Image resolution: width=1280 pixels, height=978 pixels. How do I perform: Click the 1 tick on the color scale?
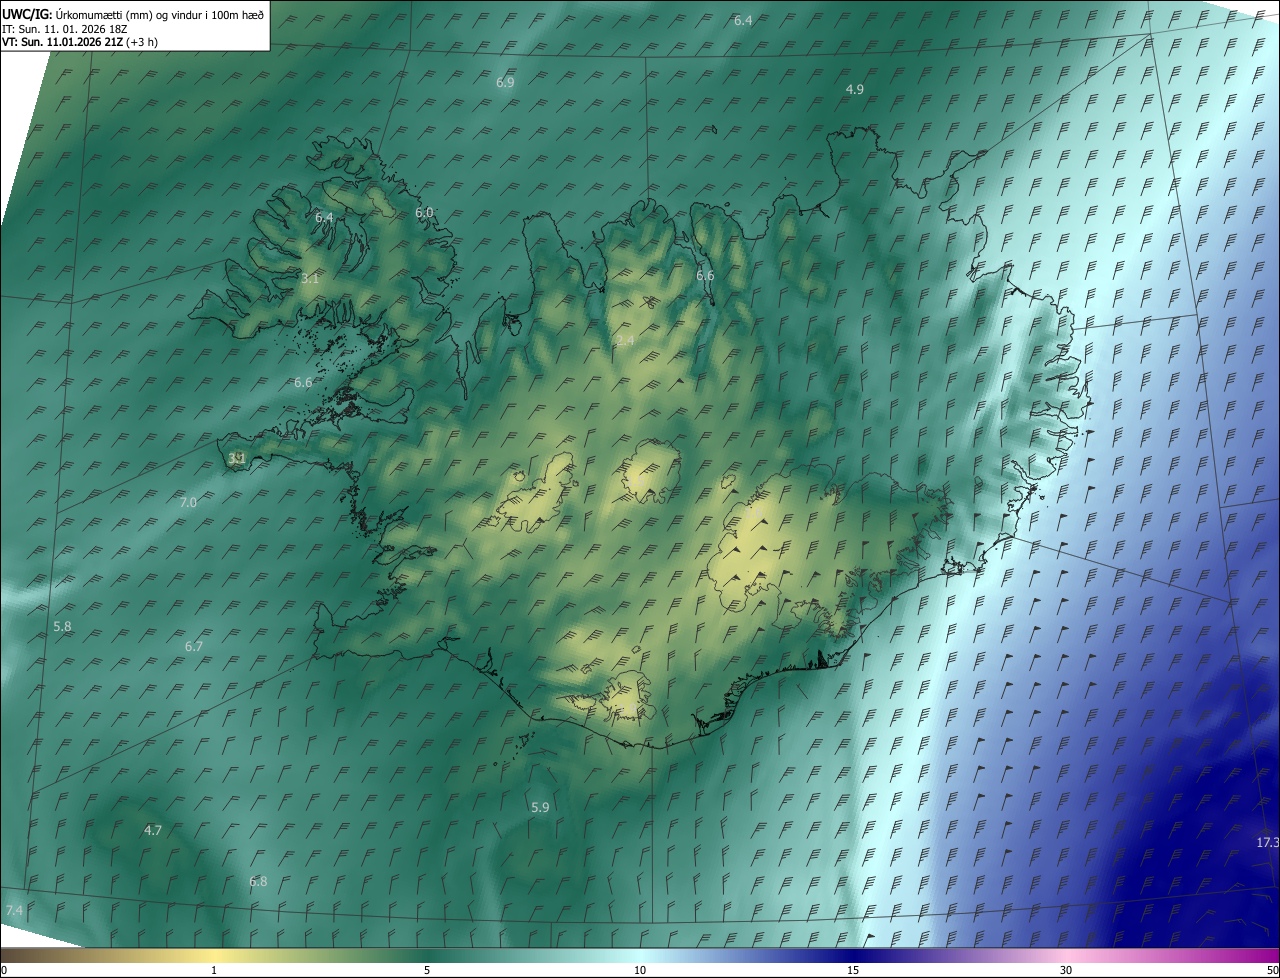pyautogui.click(x=214, y=971)
